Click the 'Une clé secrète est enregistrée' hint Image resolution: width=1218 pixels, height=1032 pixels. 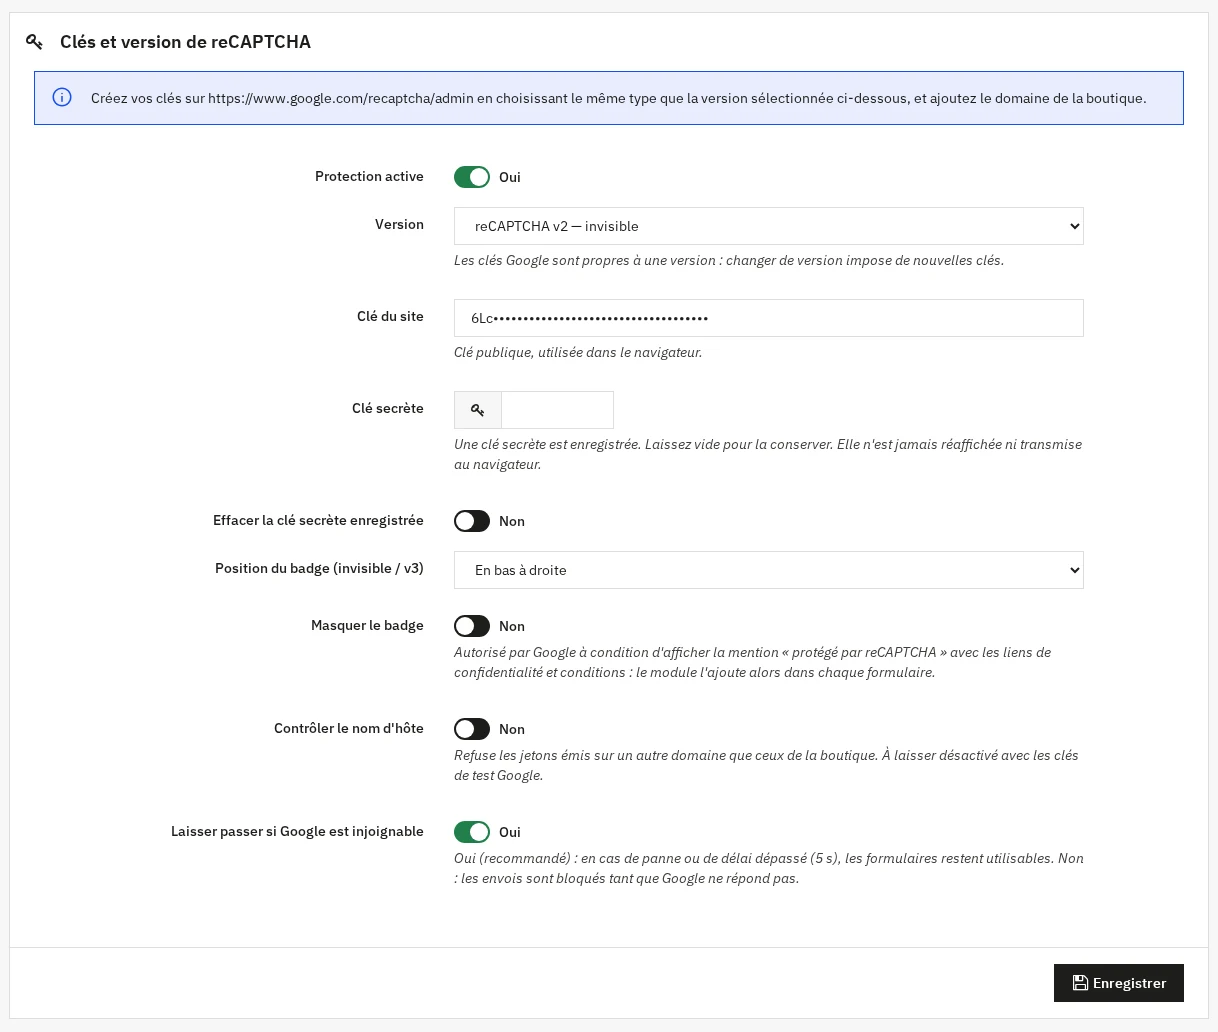768,454
